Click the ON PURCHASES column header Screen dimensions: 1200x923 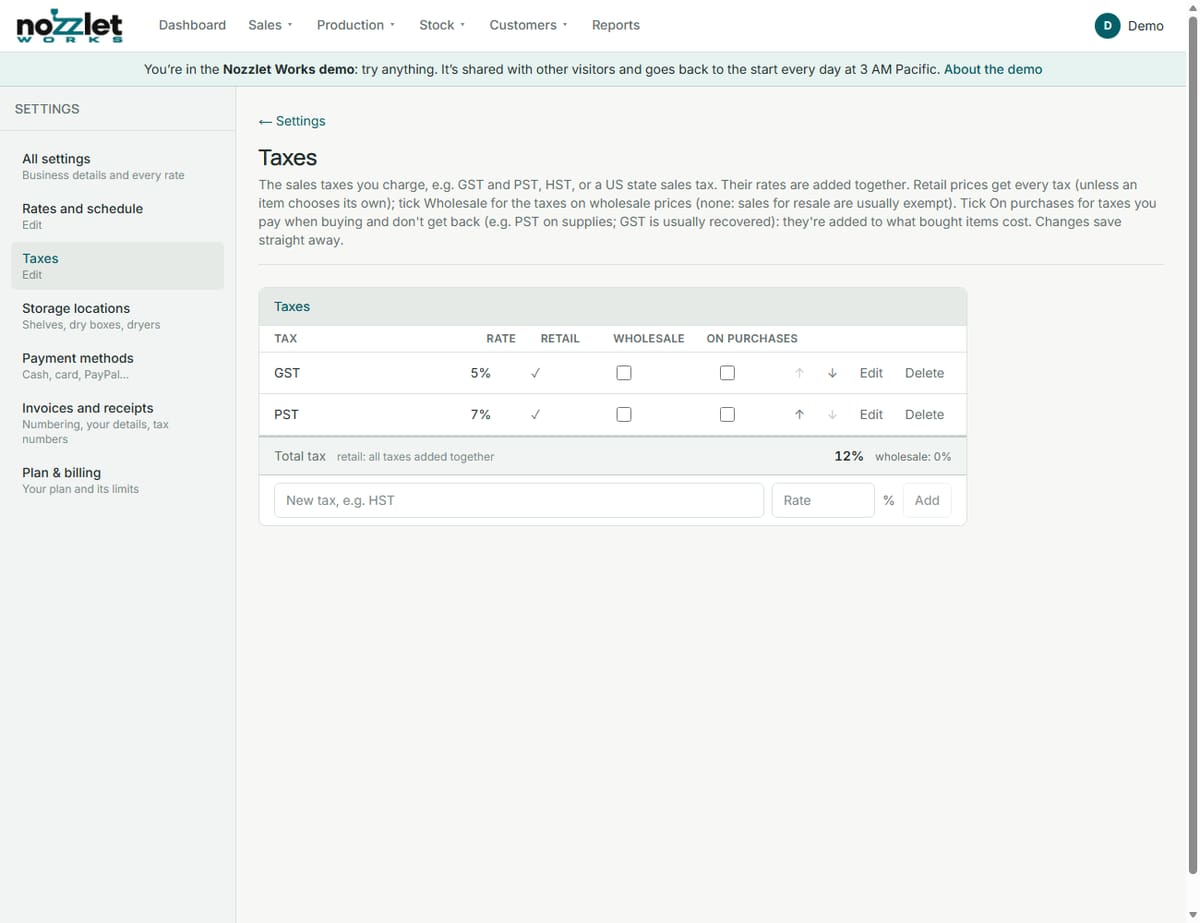tap(752, 339)
